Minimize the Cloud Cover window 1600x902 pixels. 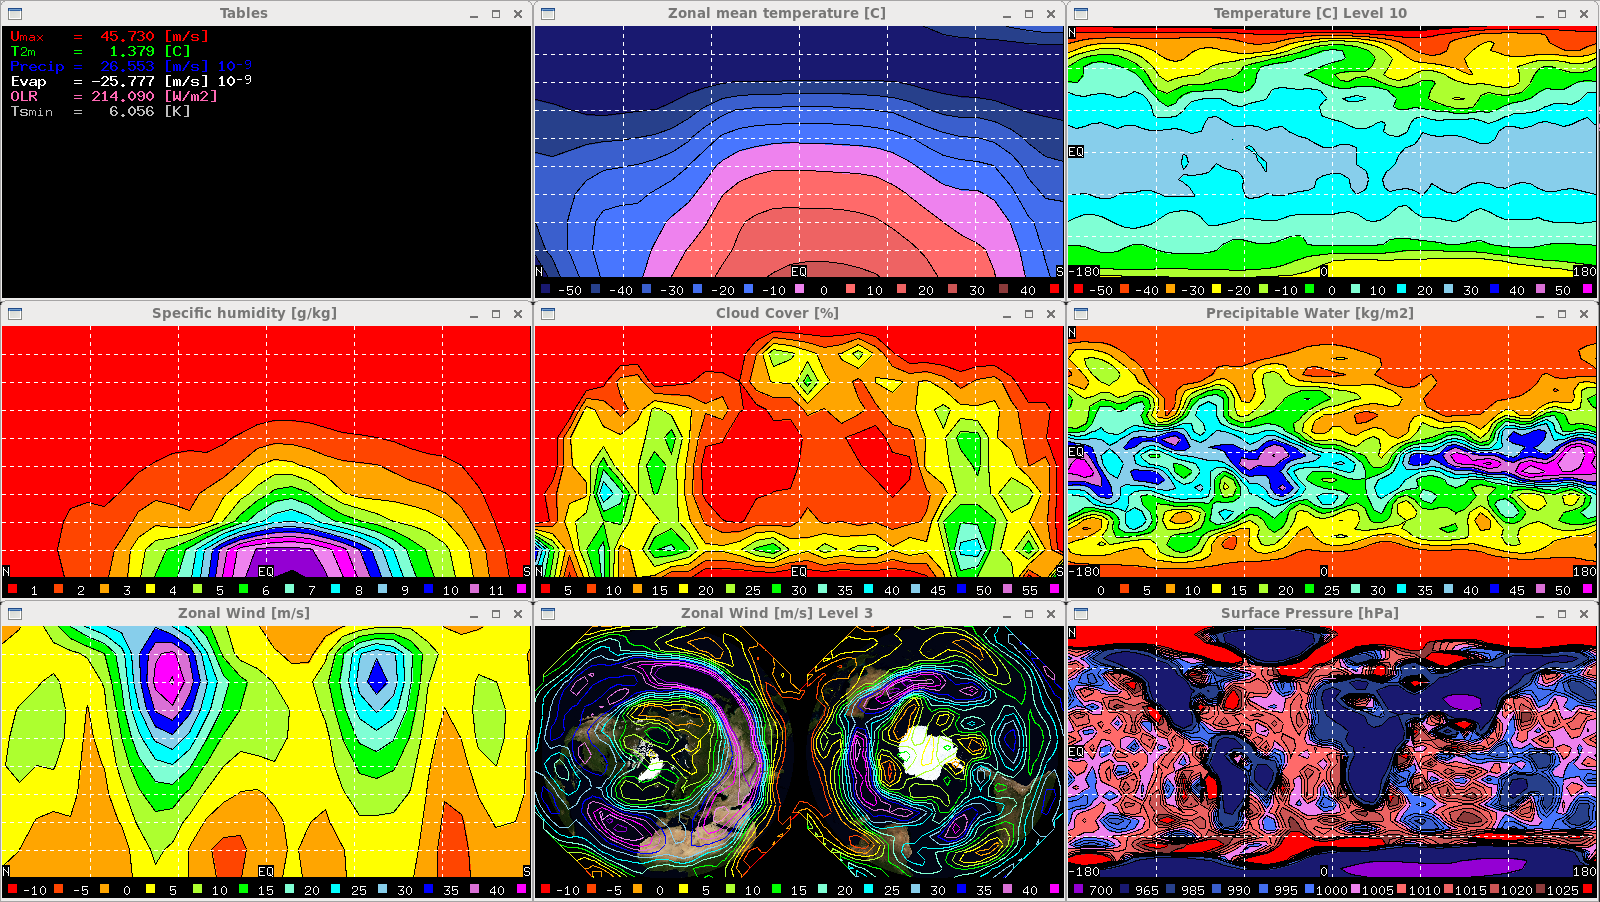click(x=1007, y=314)
